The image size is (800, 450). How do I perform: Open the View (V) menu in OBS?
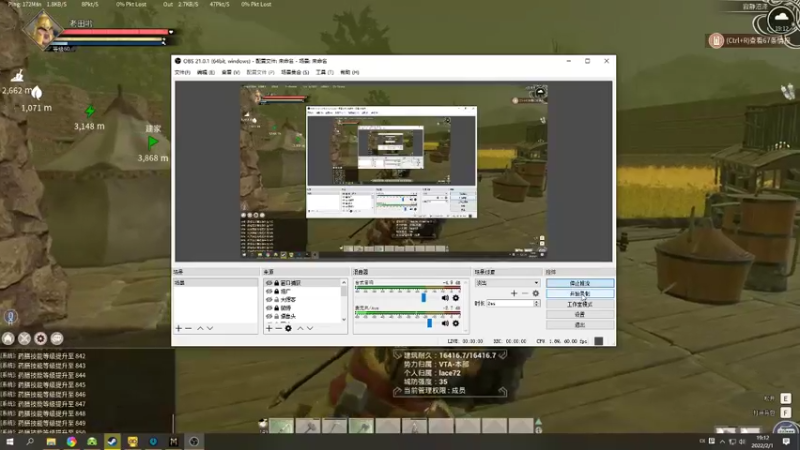pyautogui.click(x=230, y=72)
